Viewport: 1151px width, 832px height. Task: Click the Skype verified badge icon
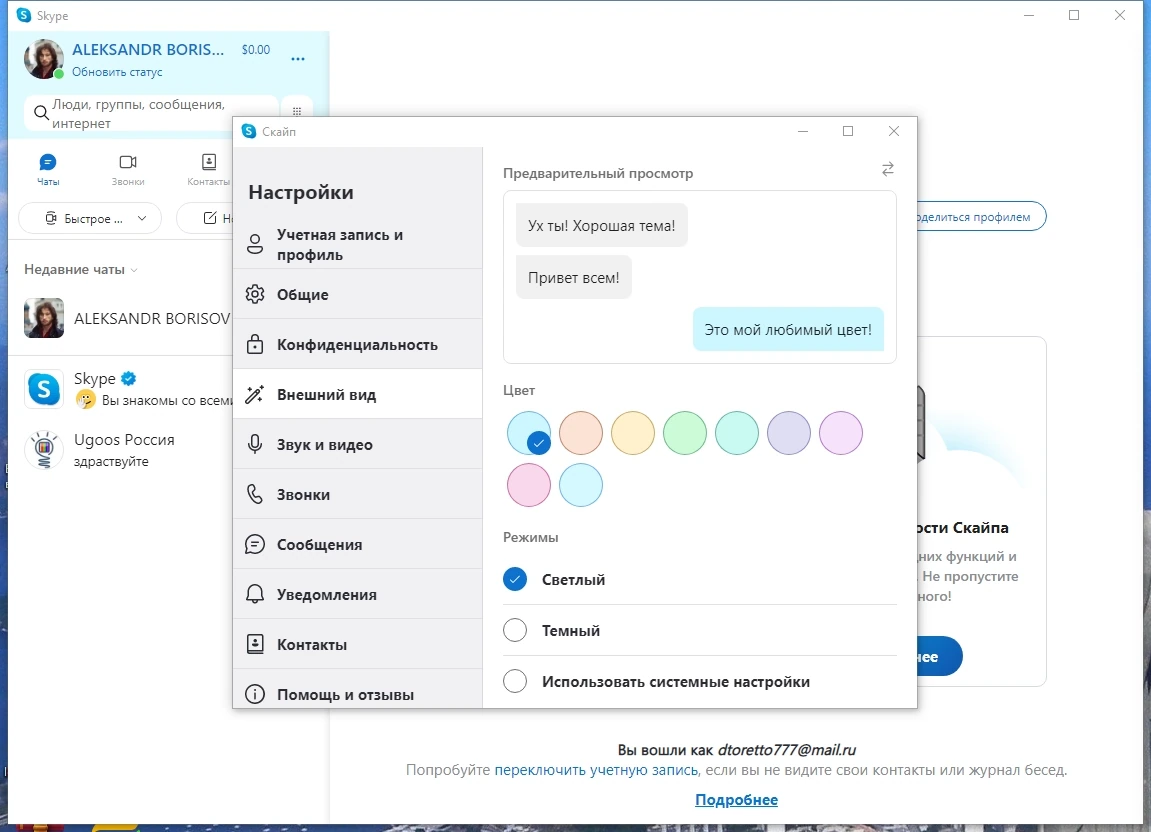(128, 378)
